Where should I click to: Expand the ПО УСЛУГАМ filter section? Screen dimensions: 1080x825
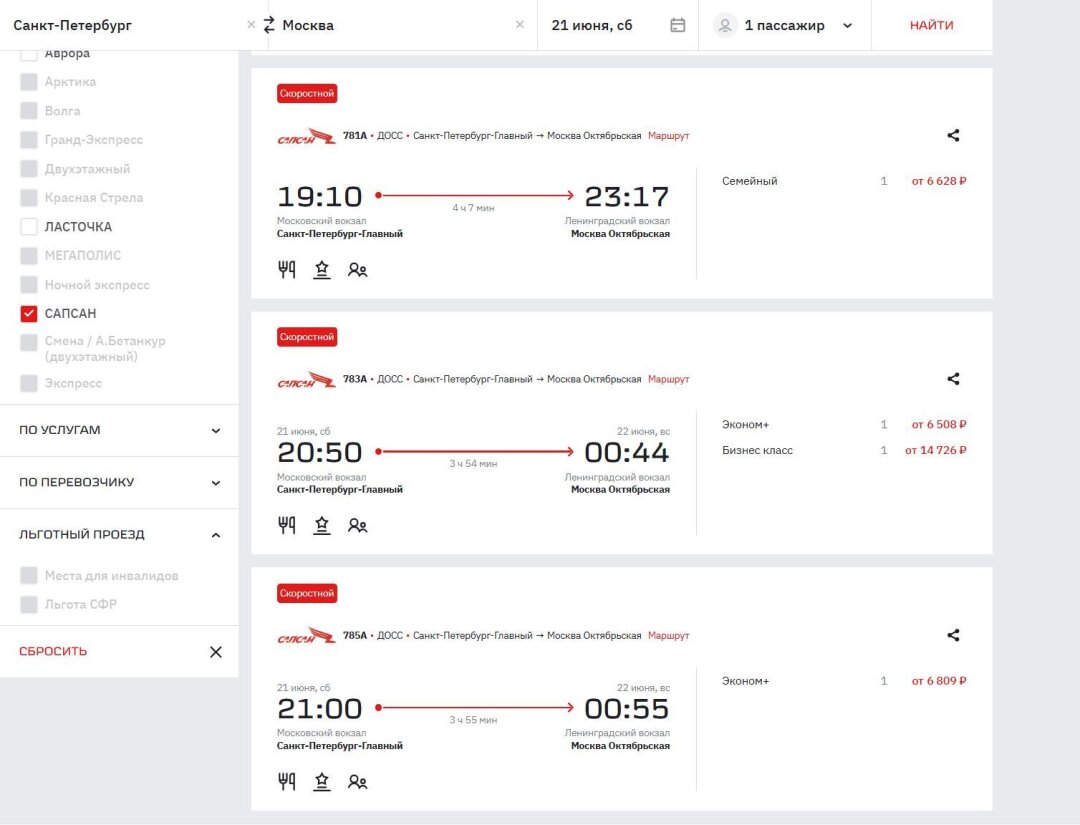click(119, 430)
